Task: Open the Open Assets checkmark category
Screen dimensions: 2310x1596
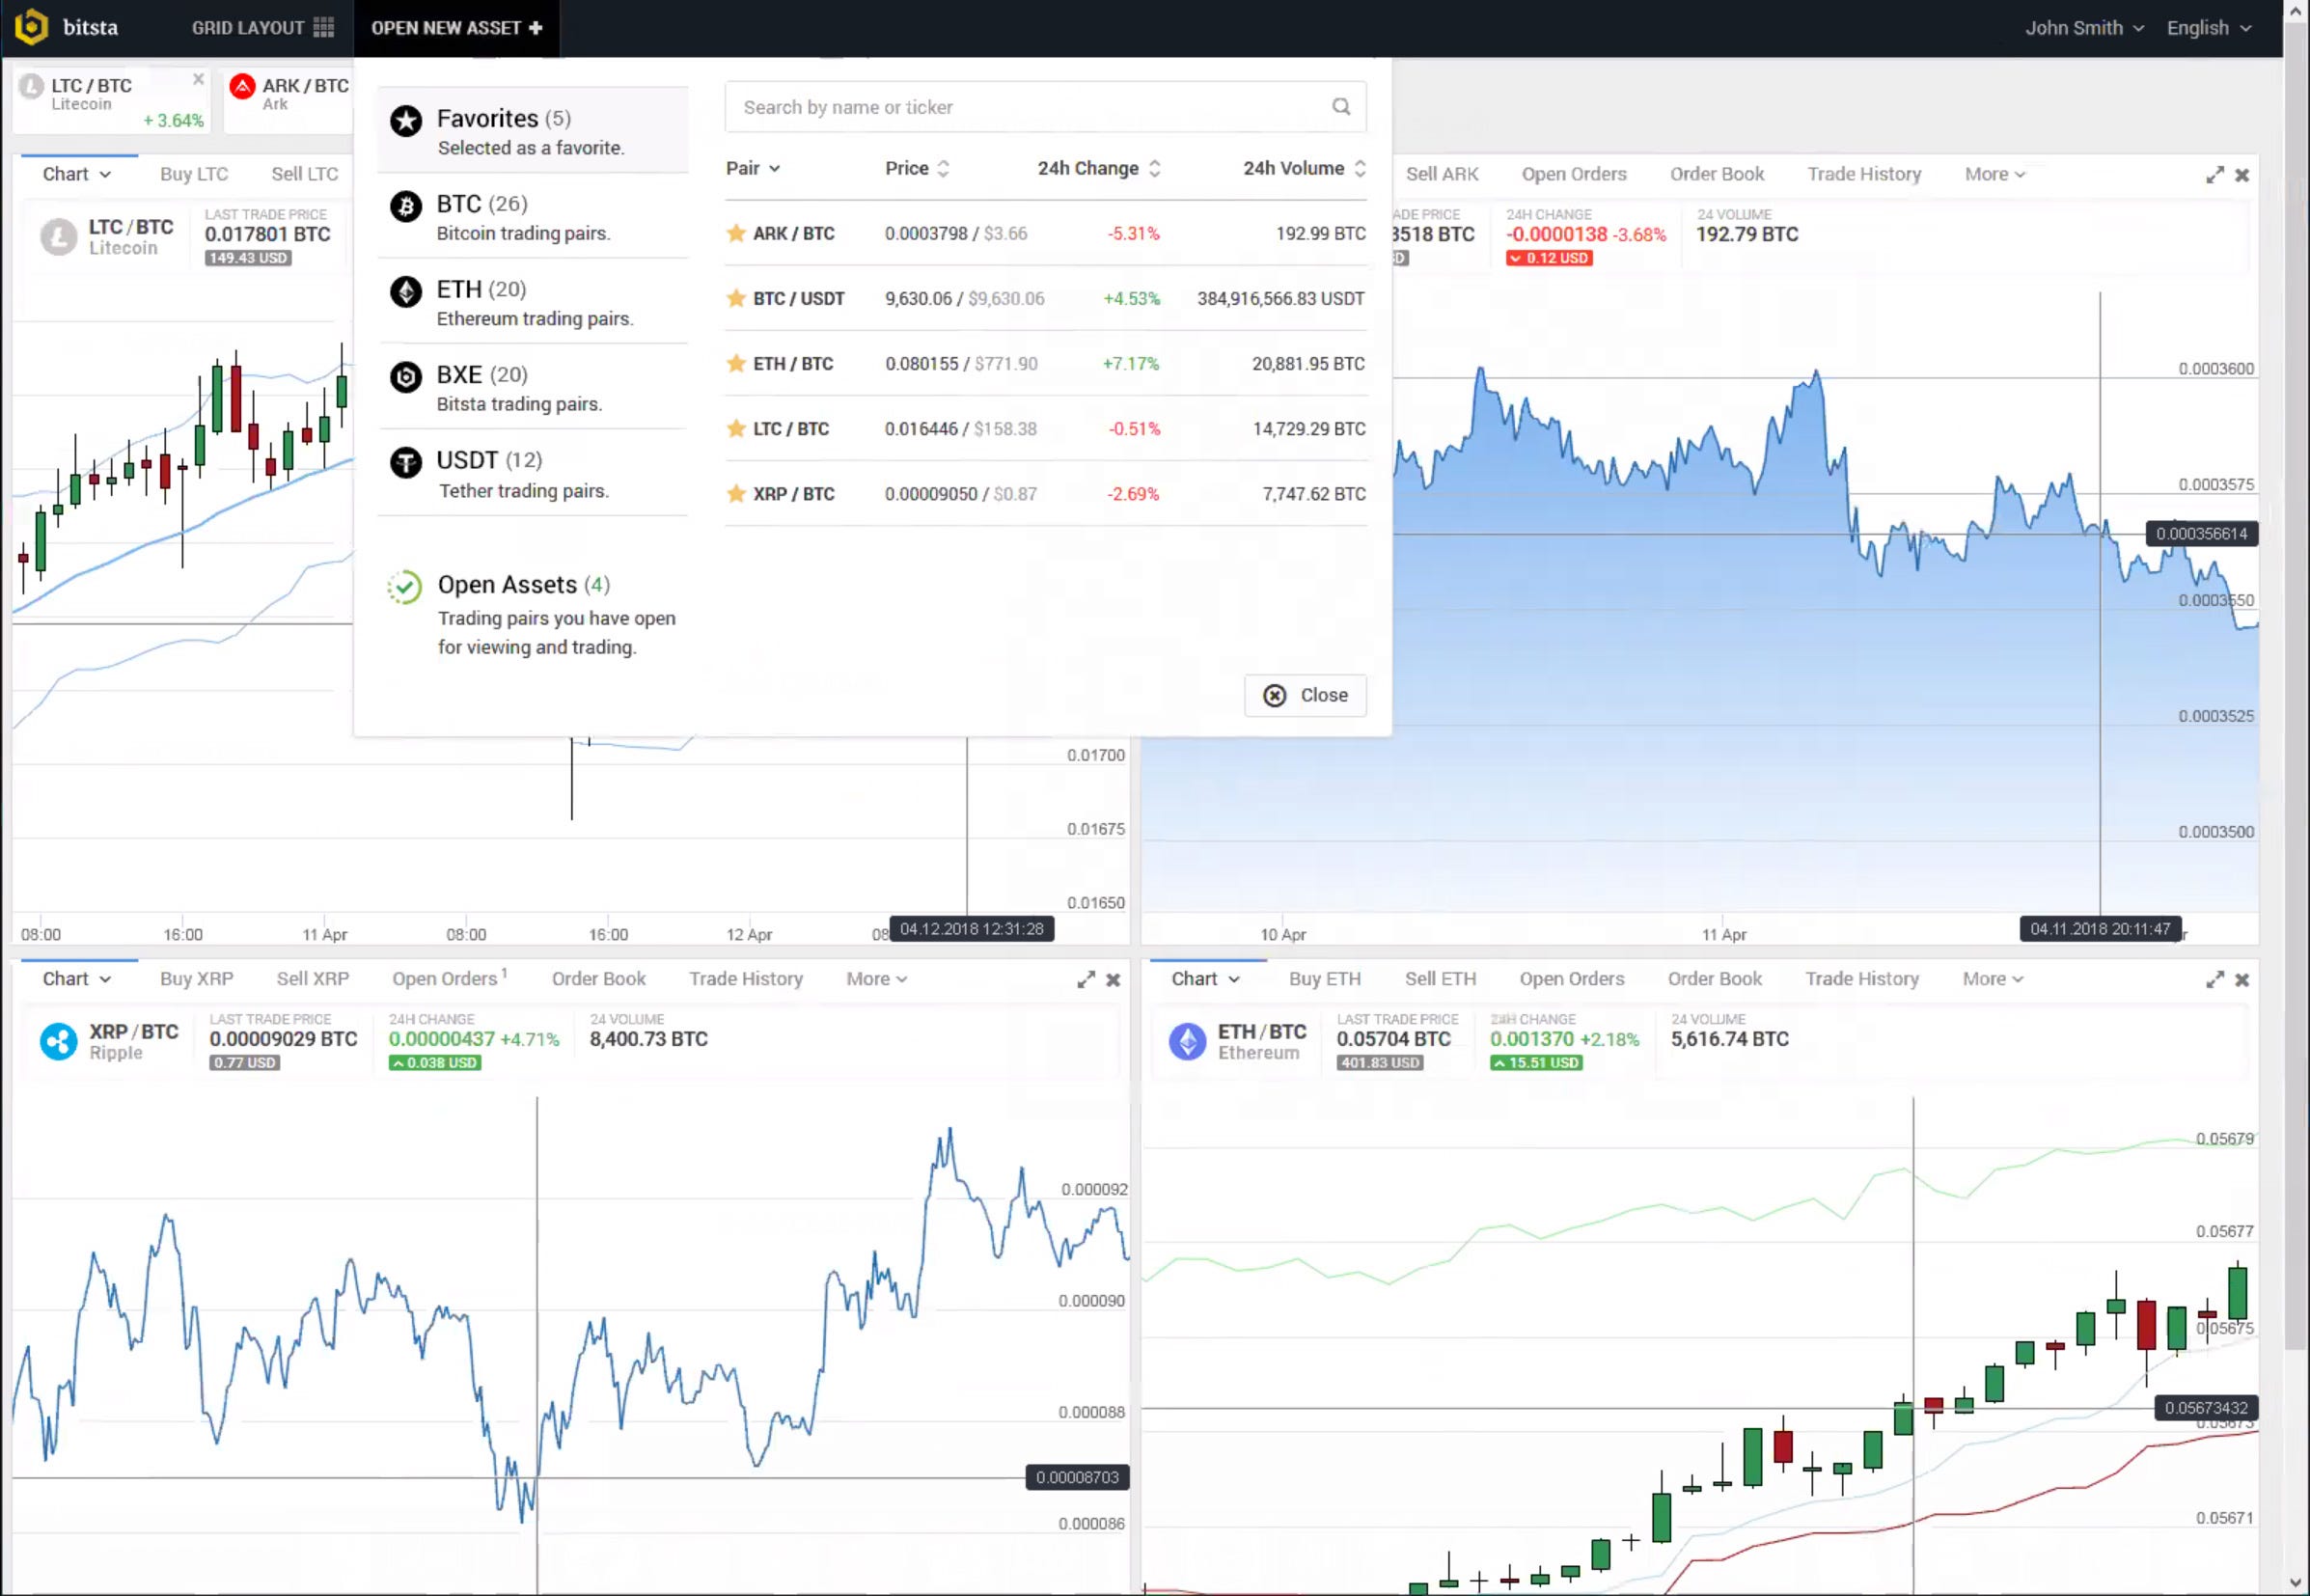Action: point(532,613)
